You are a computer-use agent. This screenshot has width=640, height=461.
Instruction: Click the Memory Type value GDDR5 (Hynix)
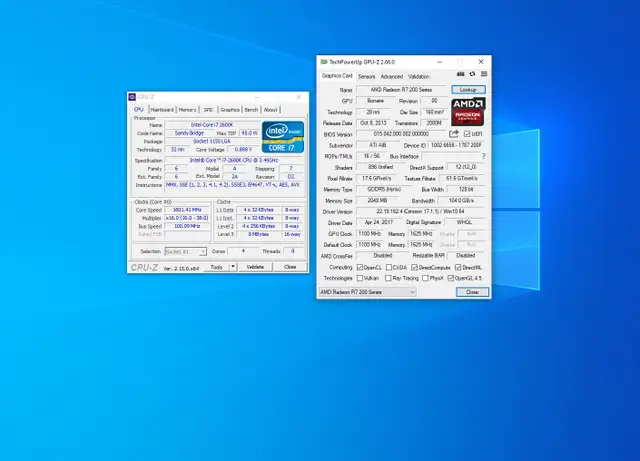tap(384, 189)
